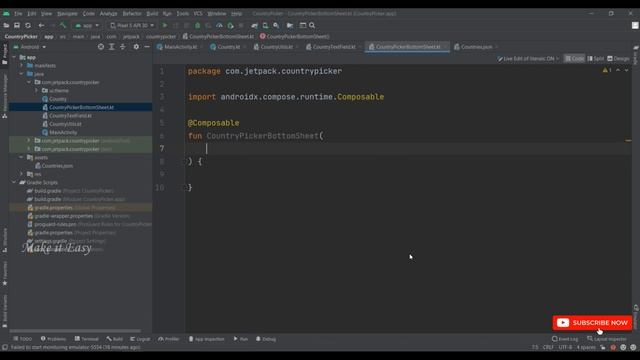640x360 pixels.
Task: Click Expand All icon in Project panel
Action: click(x=111, y=47)
